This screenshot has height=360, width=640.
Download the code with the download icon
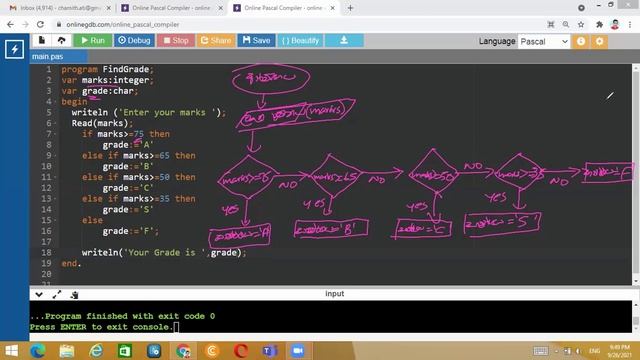point(344,40)
